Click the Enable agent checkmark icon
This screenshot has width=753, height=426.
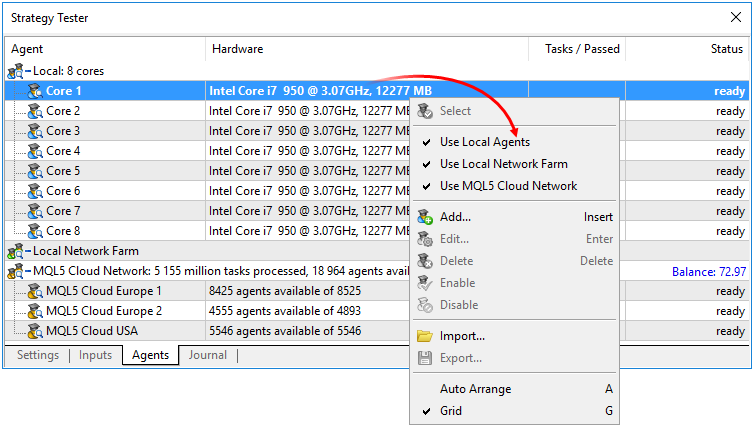[x=425, y=283]
